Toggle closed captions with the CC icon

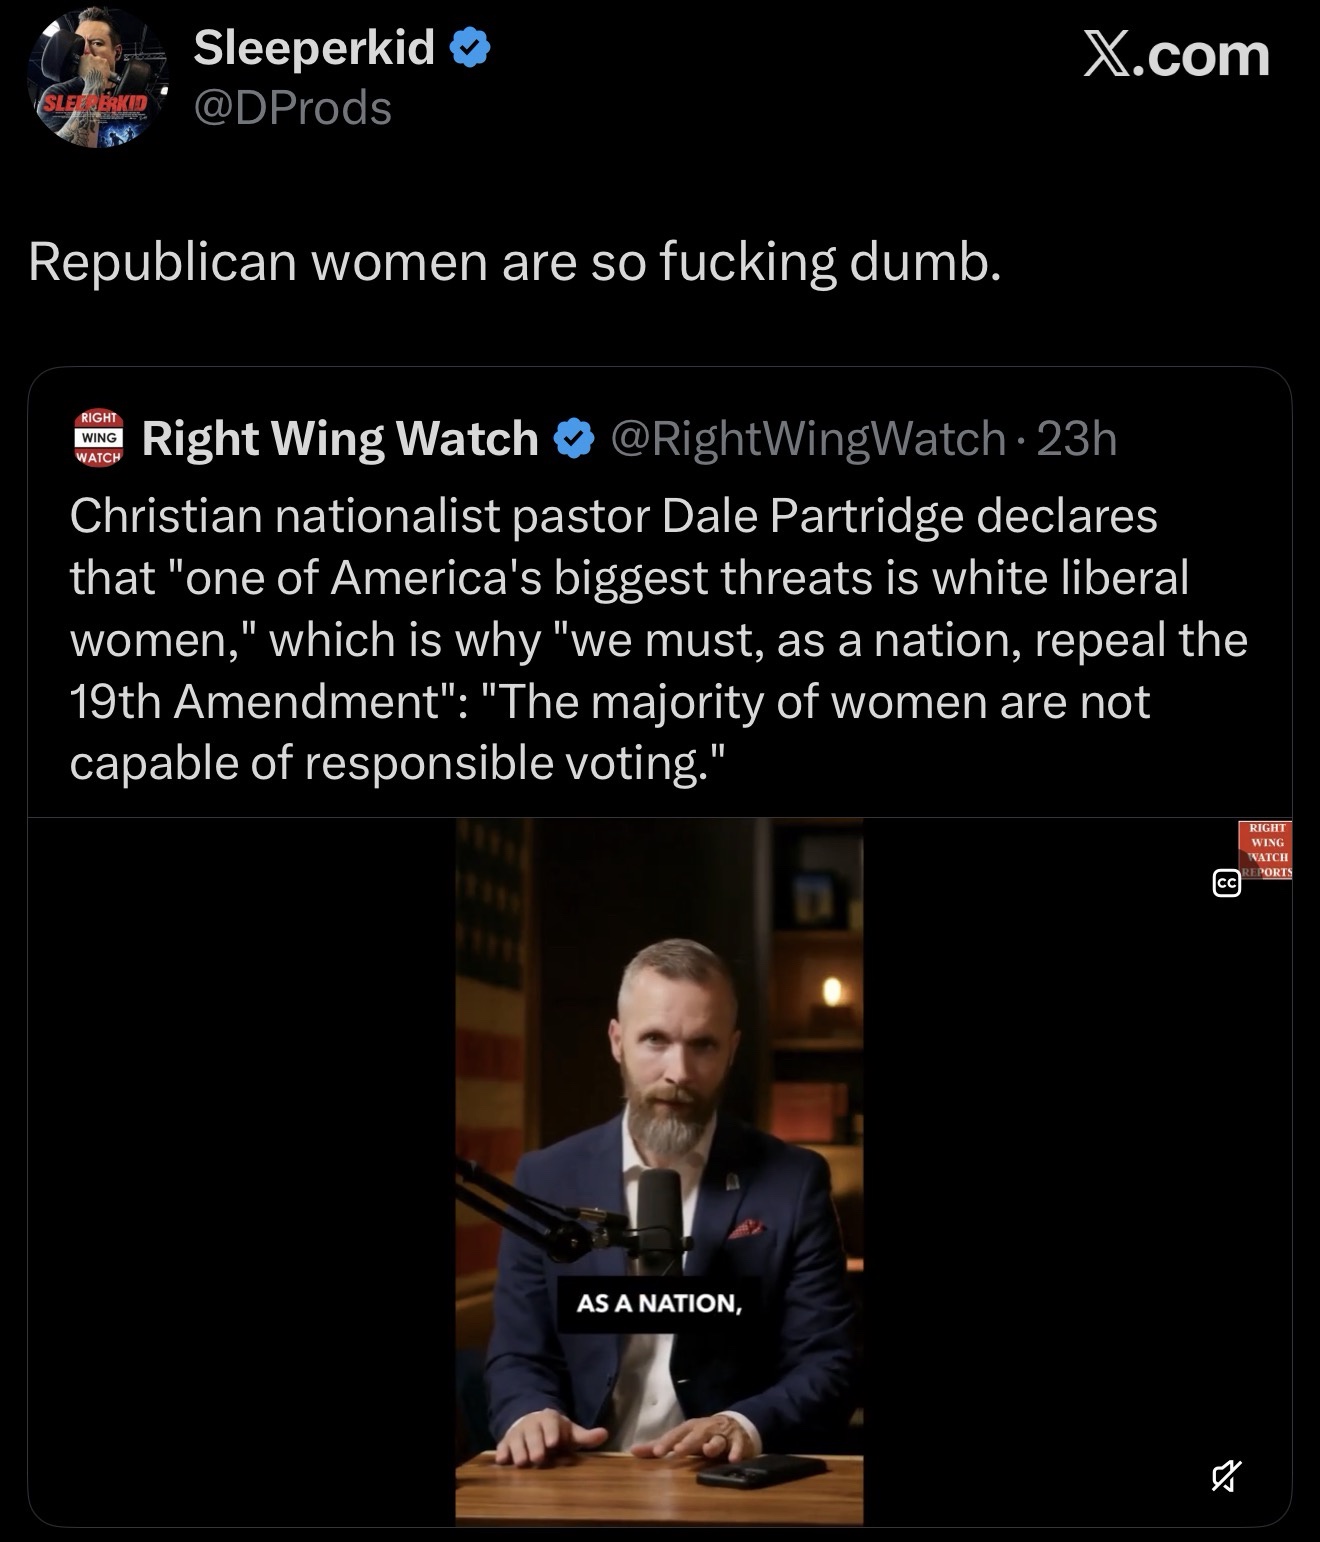point(1226,883)
